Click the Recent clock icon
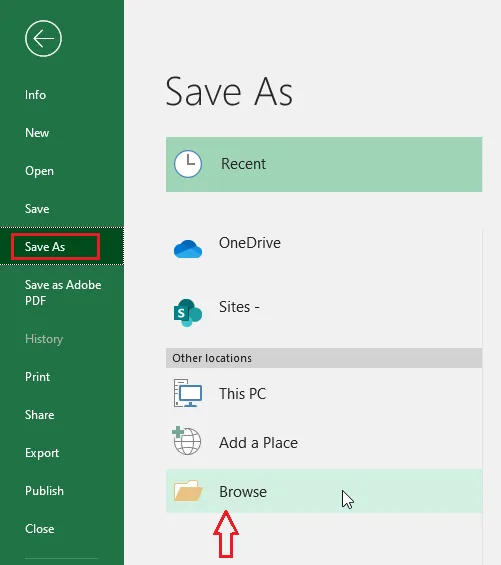 coord(188,164)
